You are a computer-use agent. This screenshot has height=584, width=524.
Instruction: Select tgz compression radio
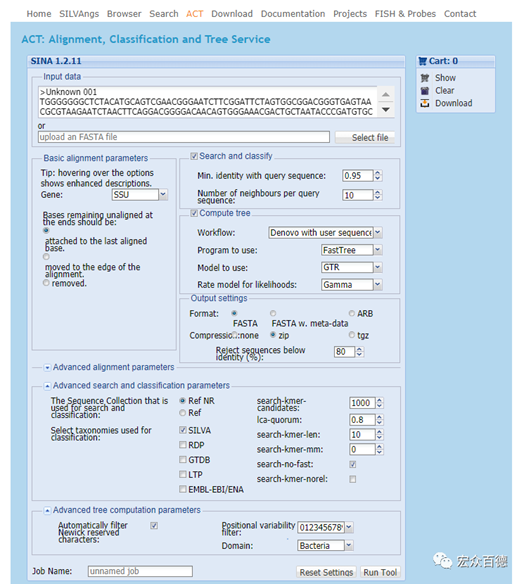pos(352,335)
